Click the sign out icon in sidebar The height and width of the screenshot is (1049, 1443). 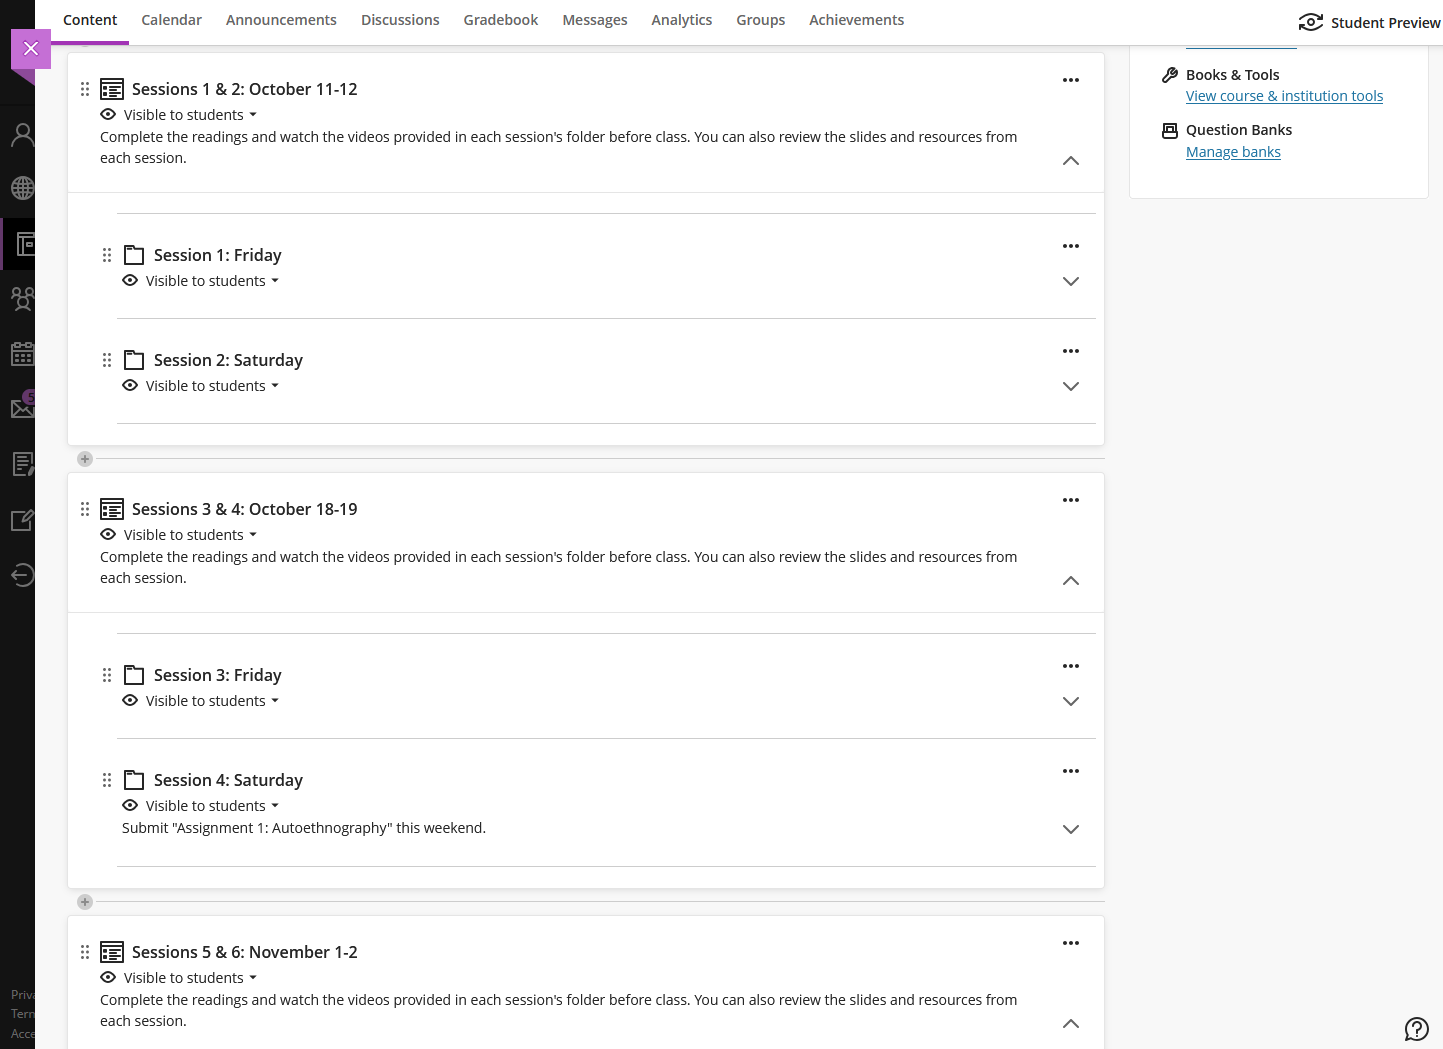[22, 574]
